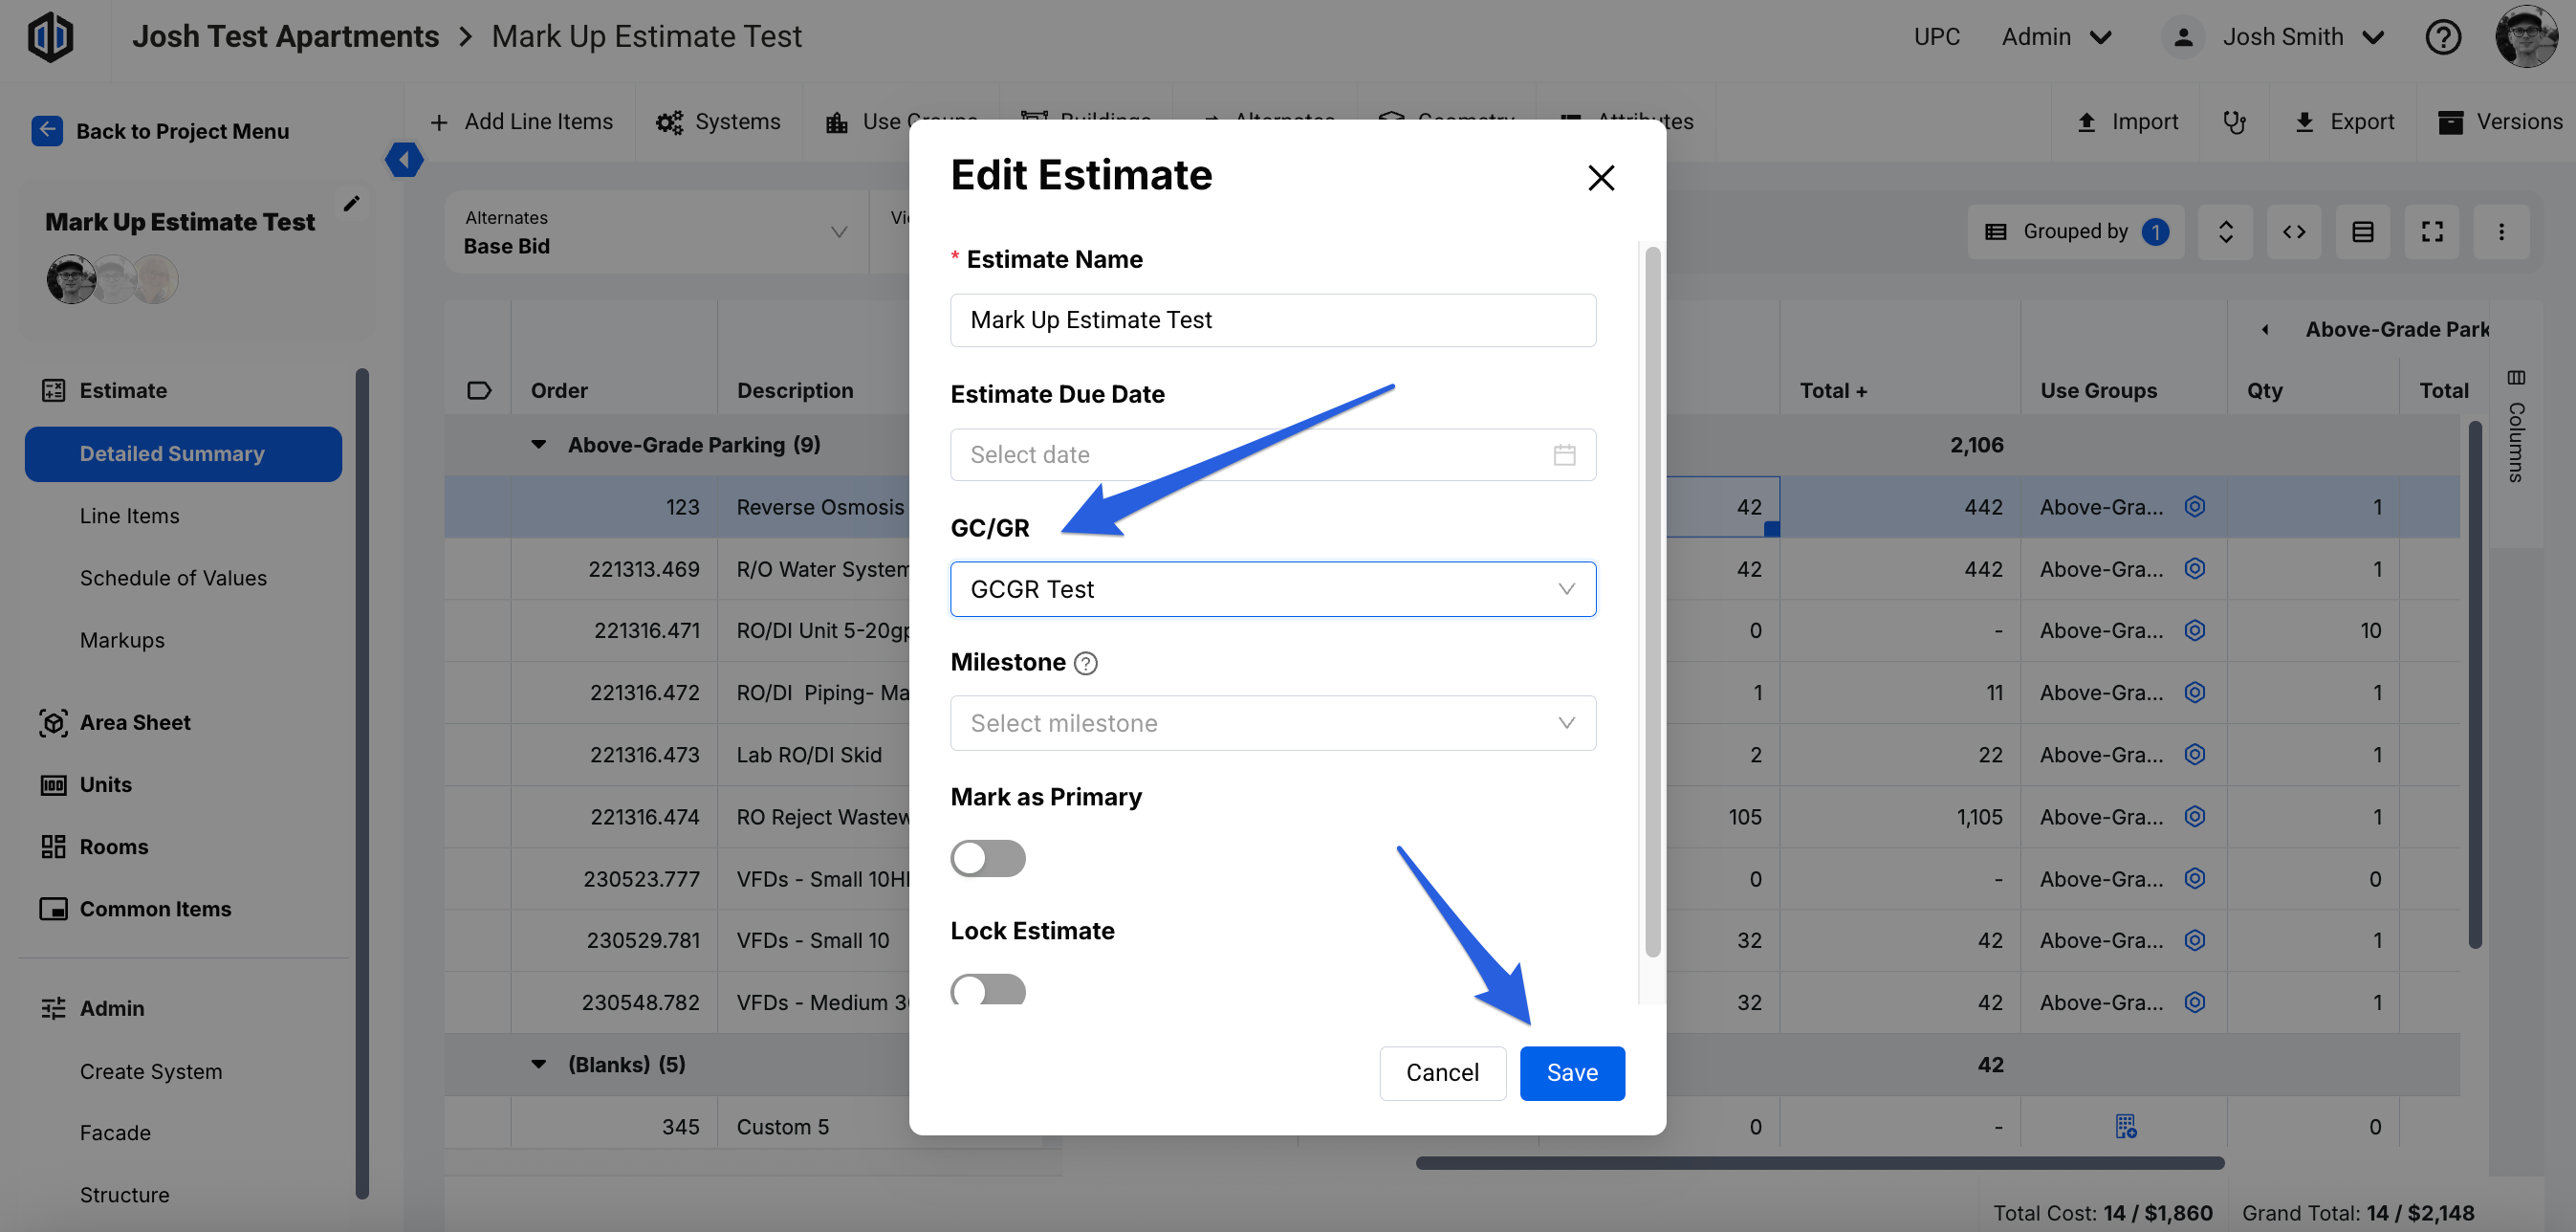2576x1232 pixels.
Task: Click the Milestone help tooltip icon
Action: click(1085, 663)
